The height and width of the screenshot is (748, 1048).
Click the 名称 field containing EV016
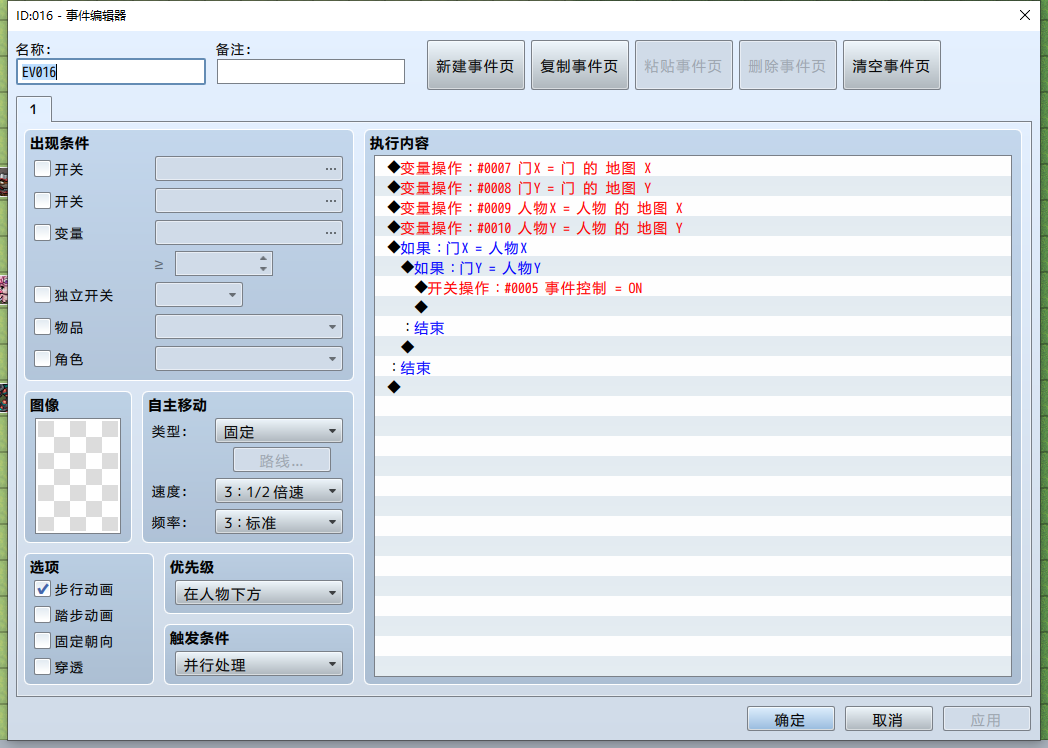pyautogui.click(x=111, y=72)
